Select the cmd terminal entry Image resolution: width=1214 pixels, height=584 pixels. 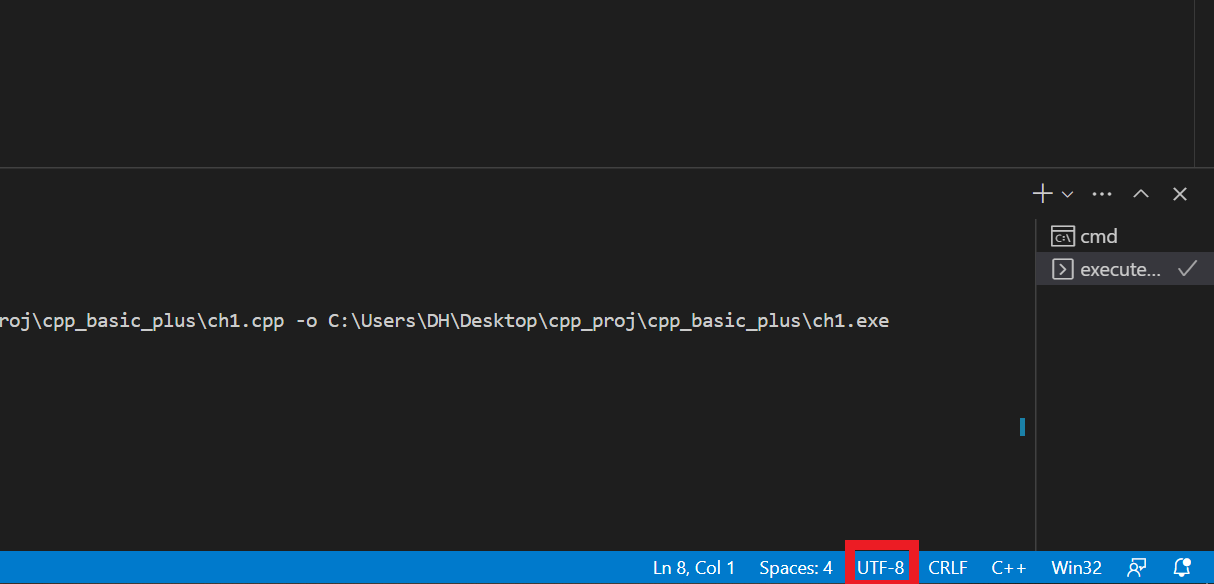coord(1125,236)
